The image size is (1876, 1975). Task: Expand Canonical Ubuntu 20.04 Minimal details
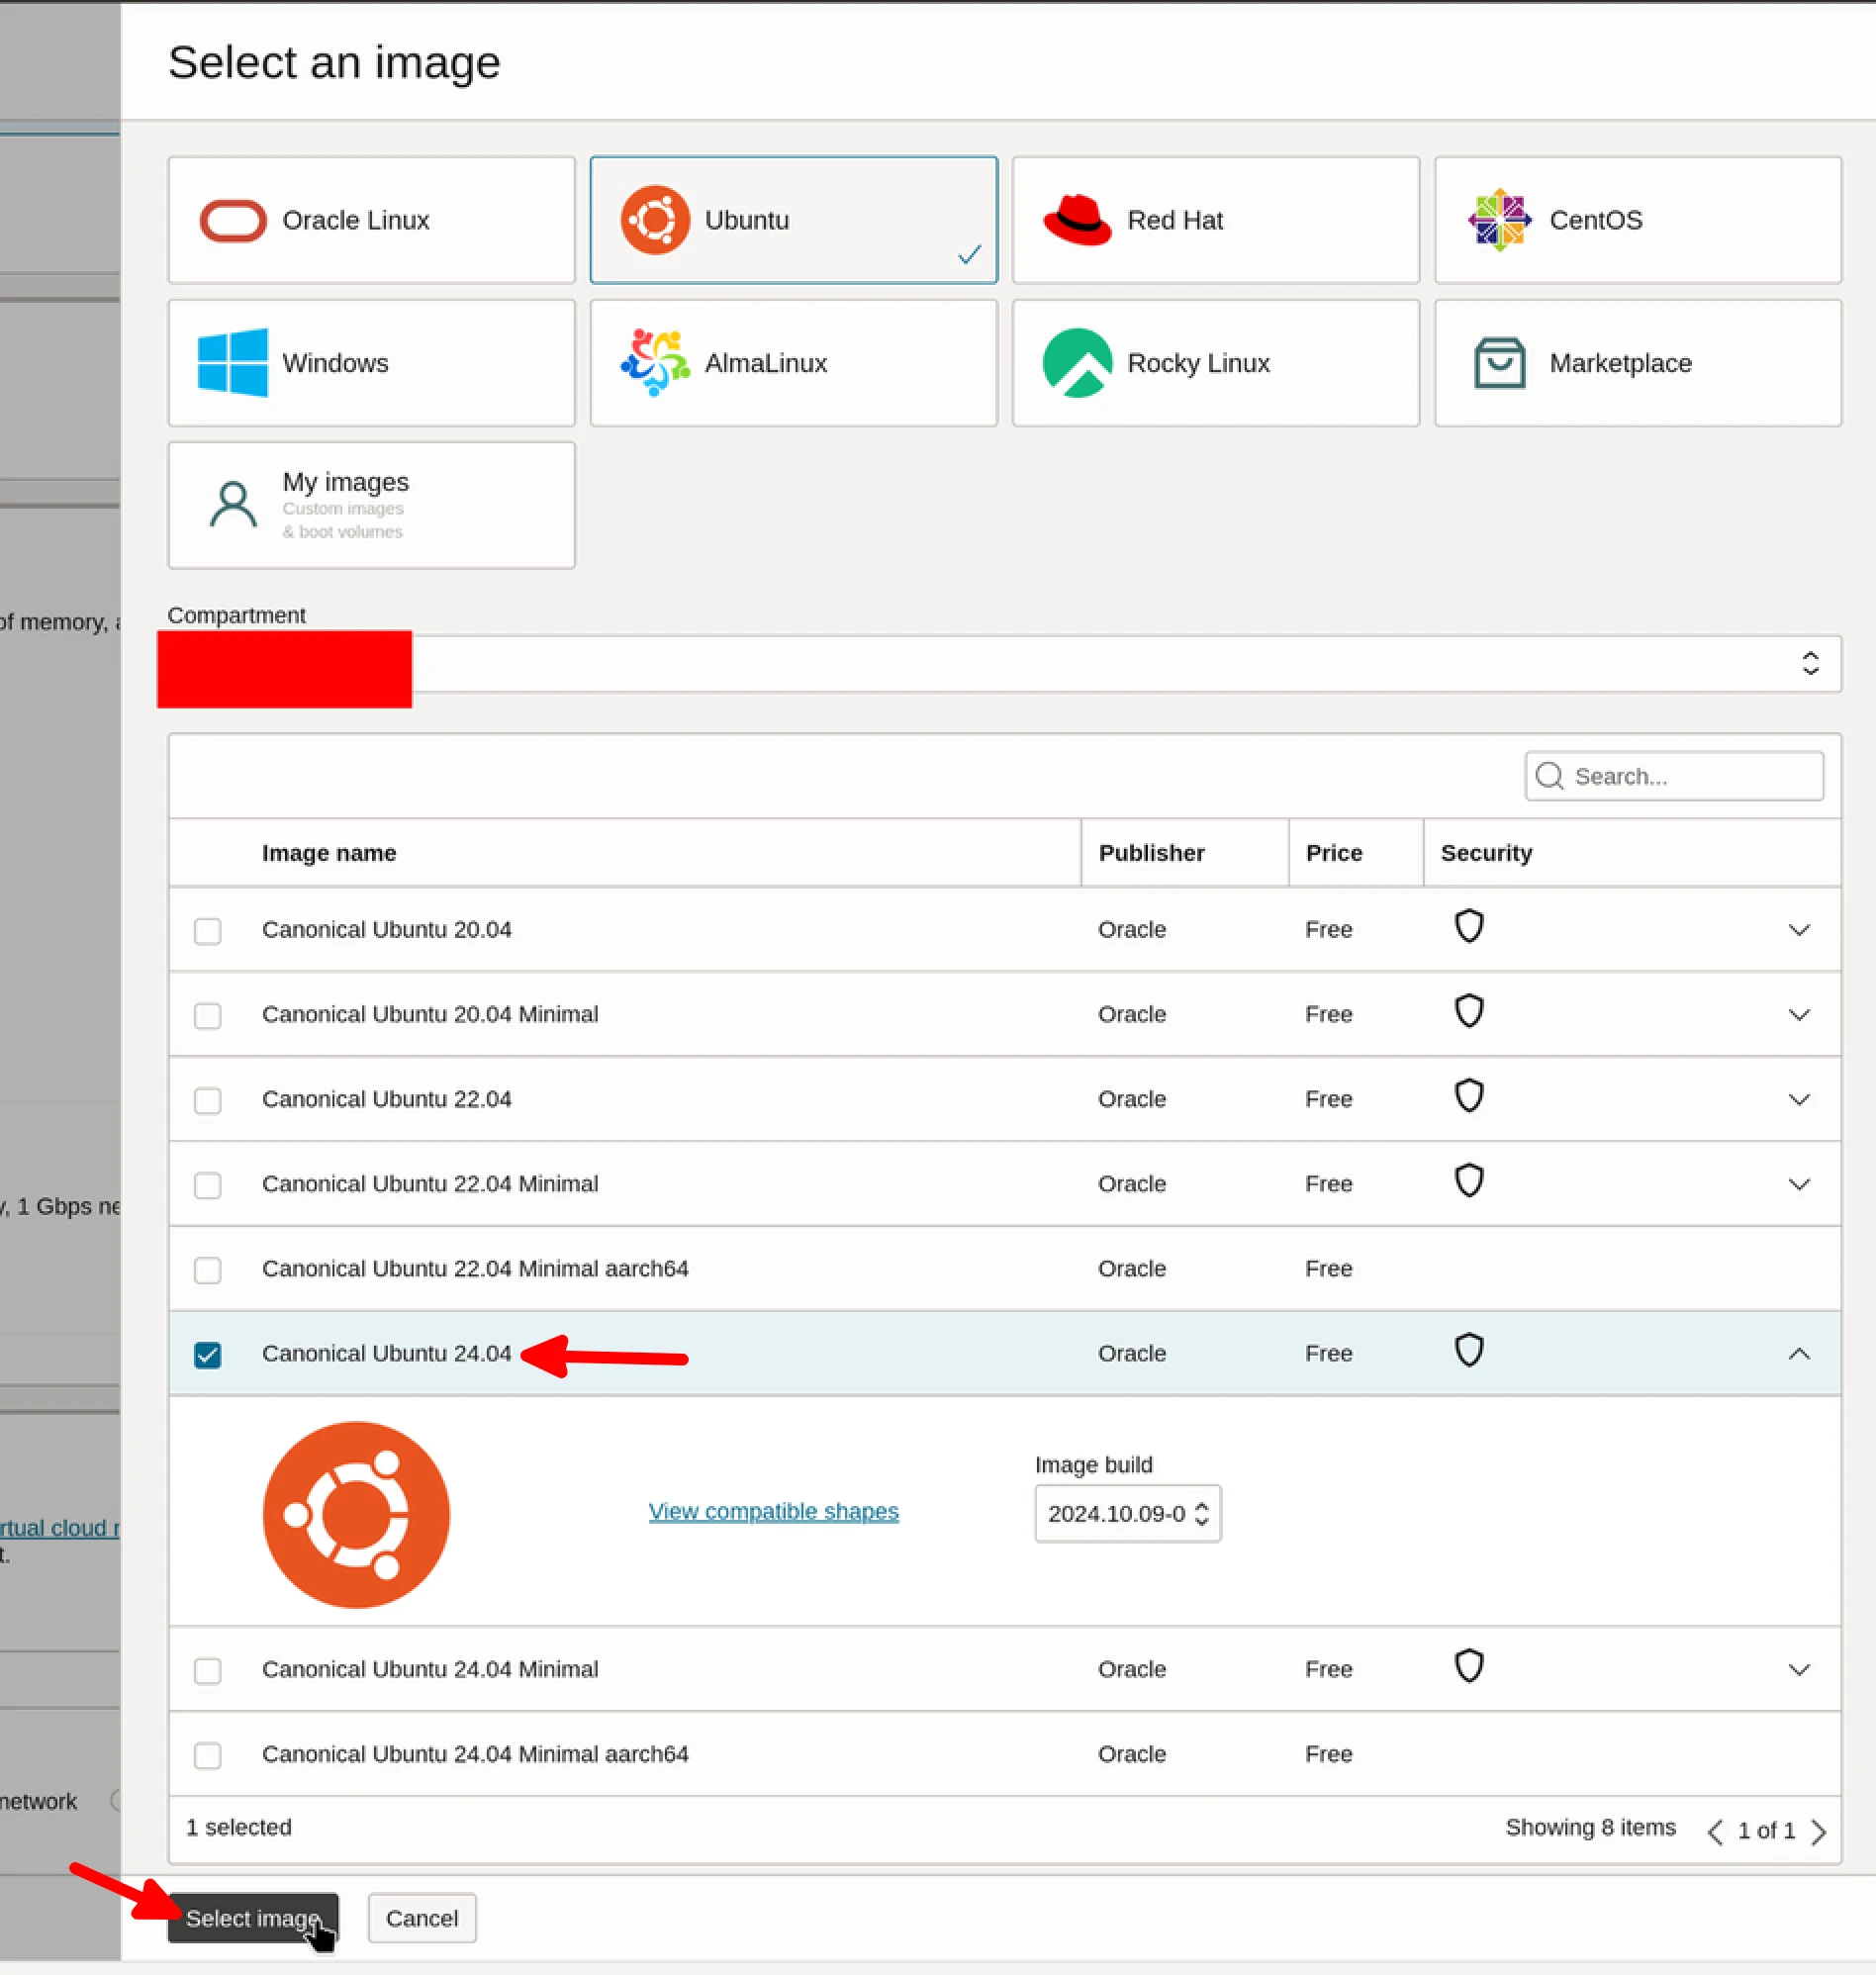tap(1799, 1016)
